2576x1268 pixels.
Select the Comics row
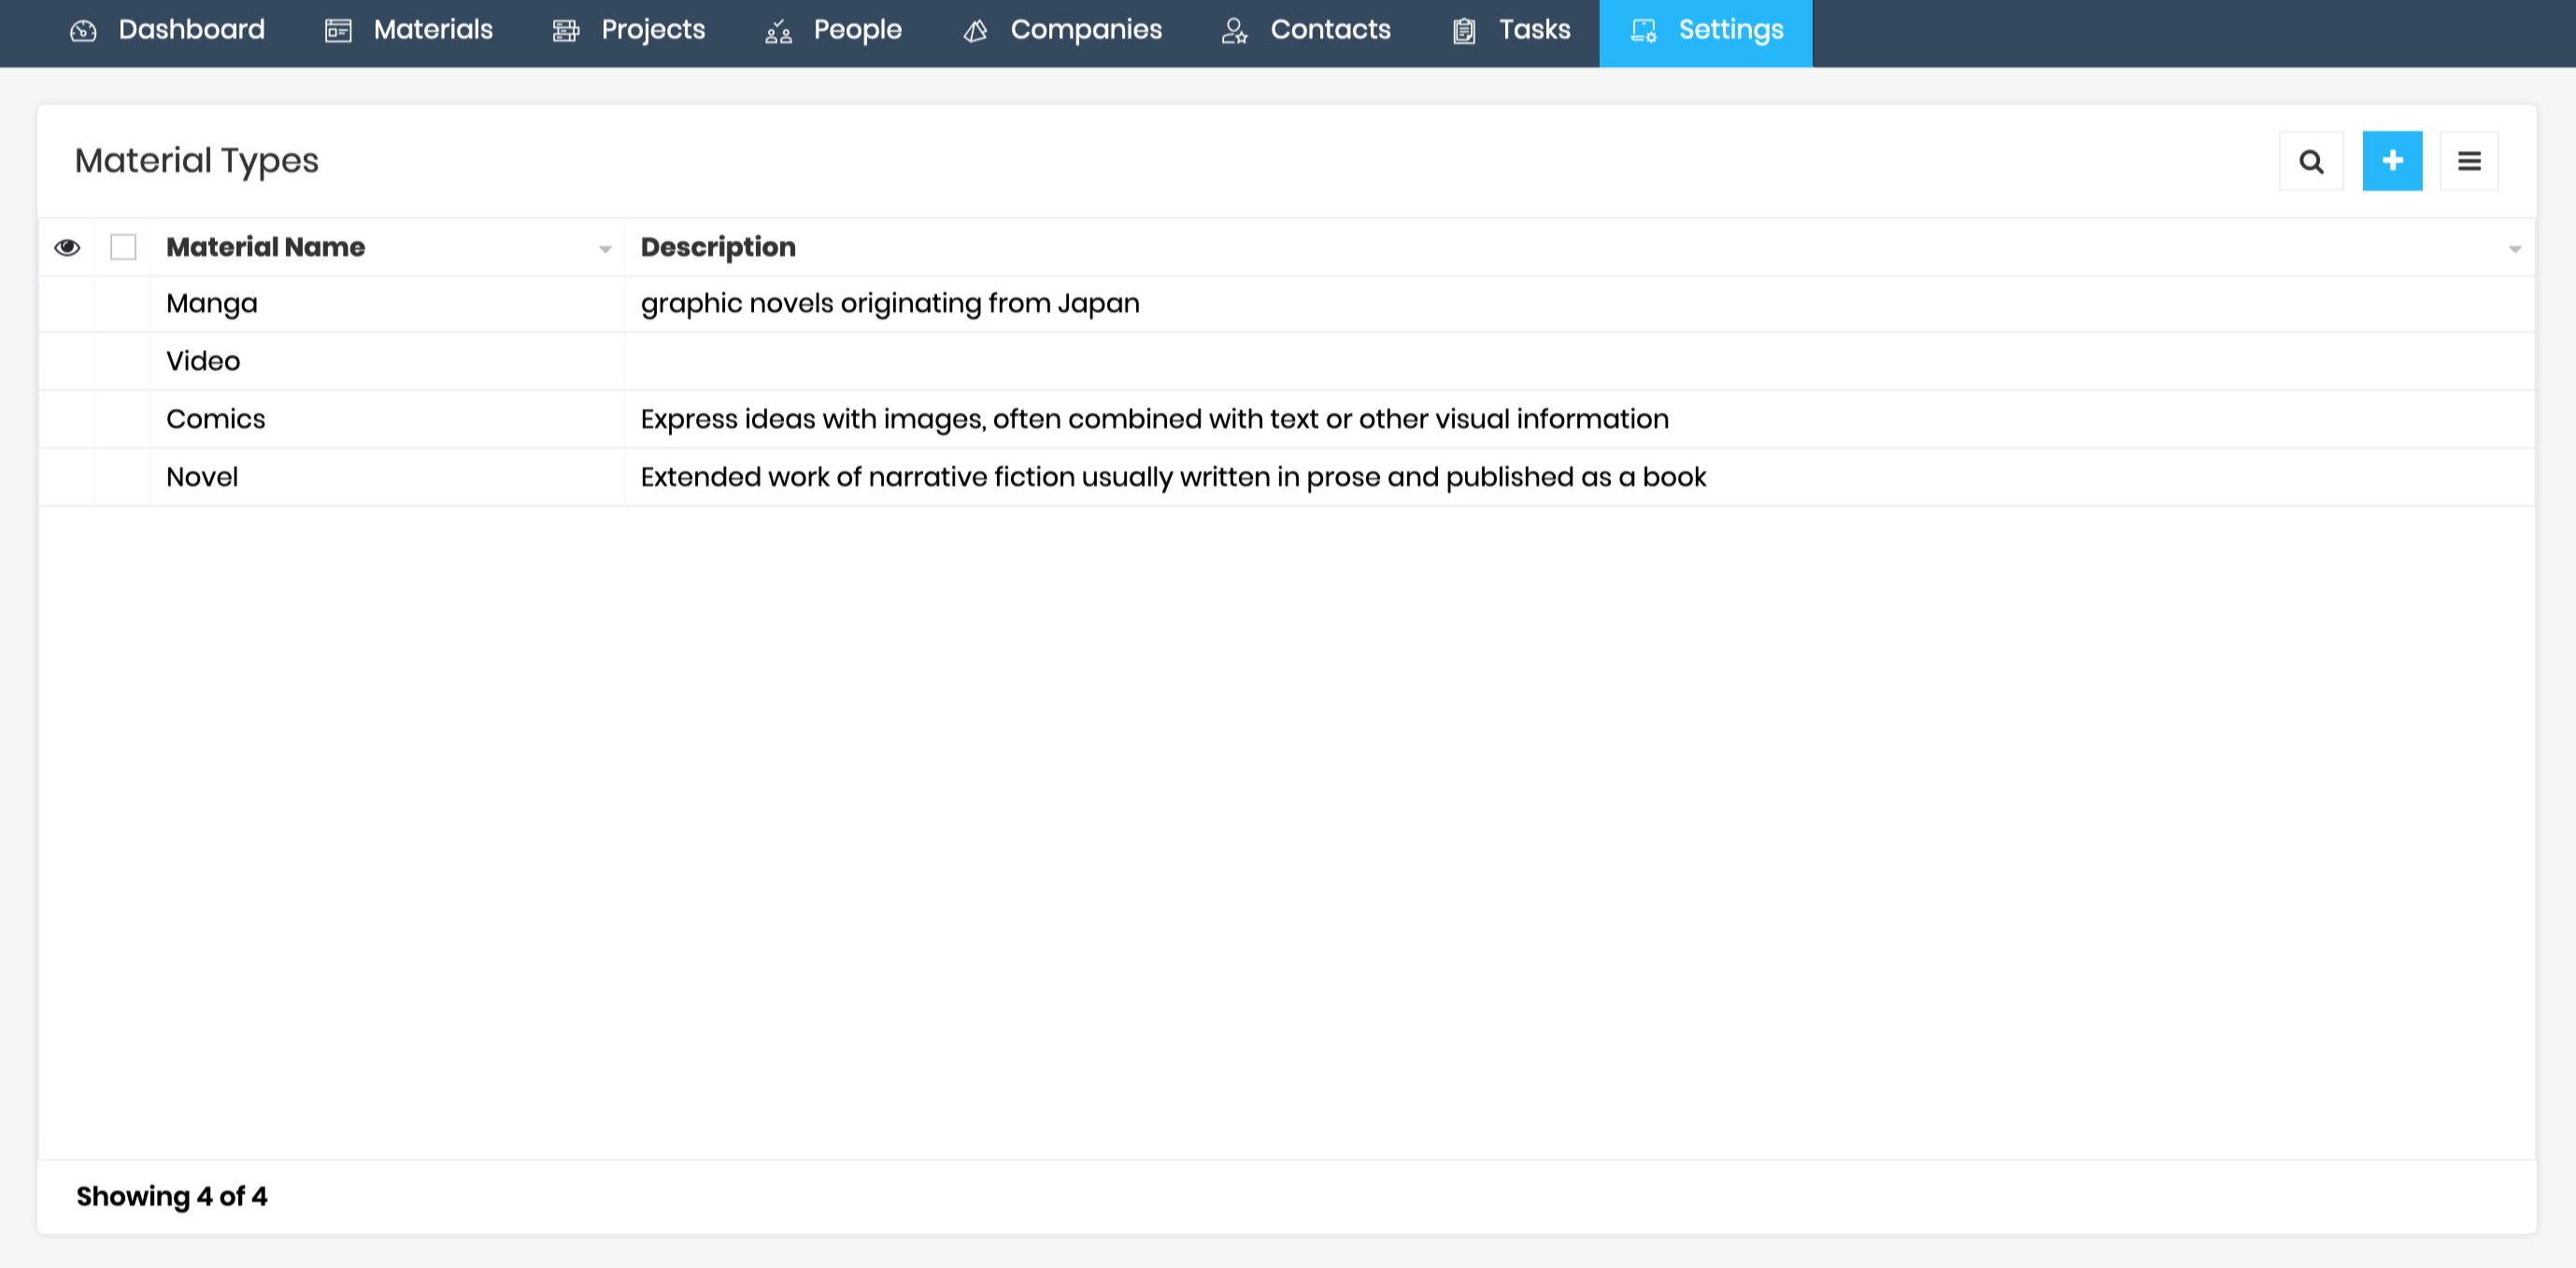click(1286, 420)
